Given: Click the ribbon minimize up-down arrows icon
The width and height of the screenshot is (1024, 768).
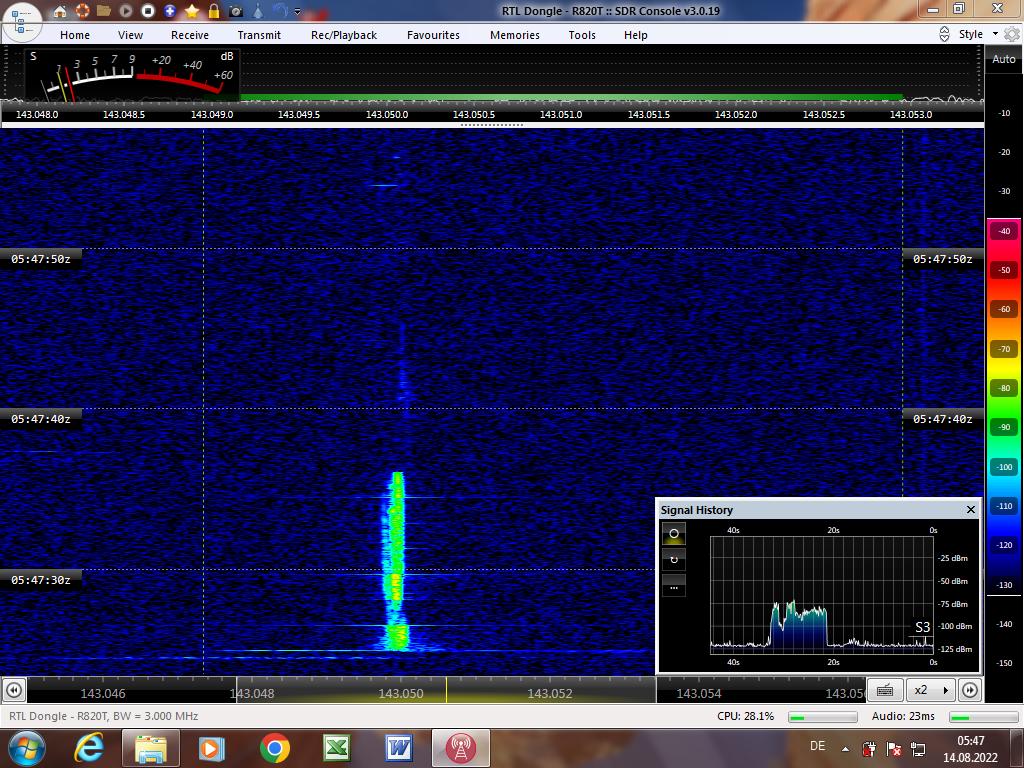Looking at the screenshot, I should click(944, 34).
